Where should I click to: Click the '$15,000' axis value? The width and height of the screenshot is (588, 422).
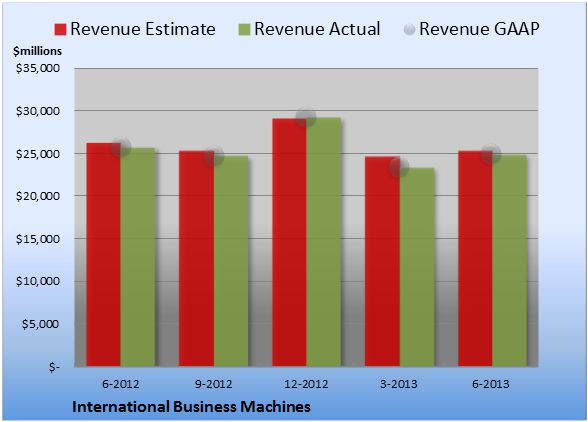pyautogui.click(x=38, y=239)
